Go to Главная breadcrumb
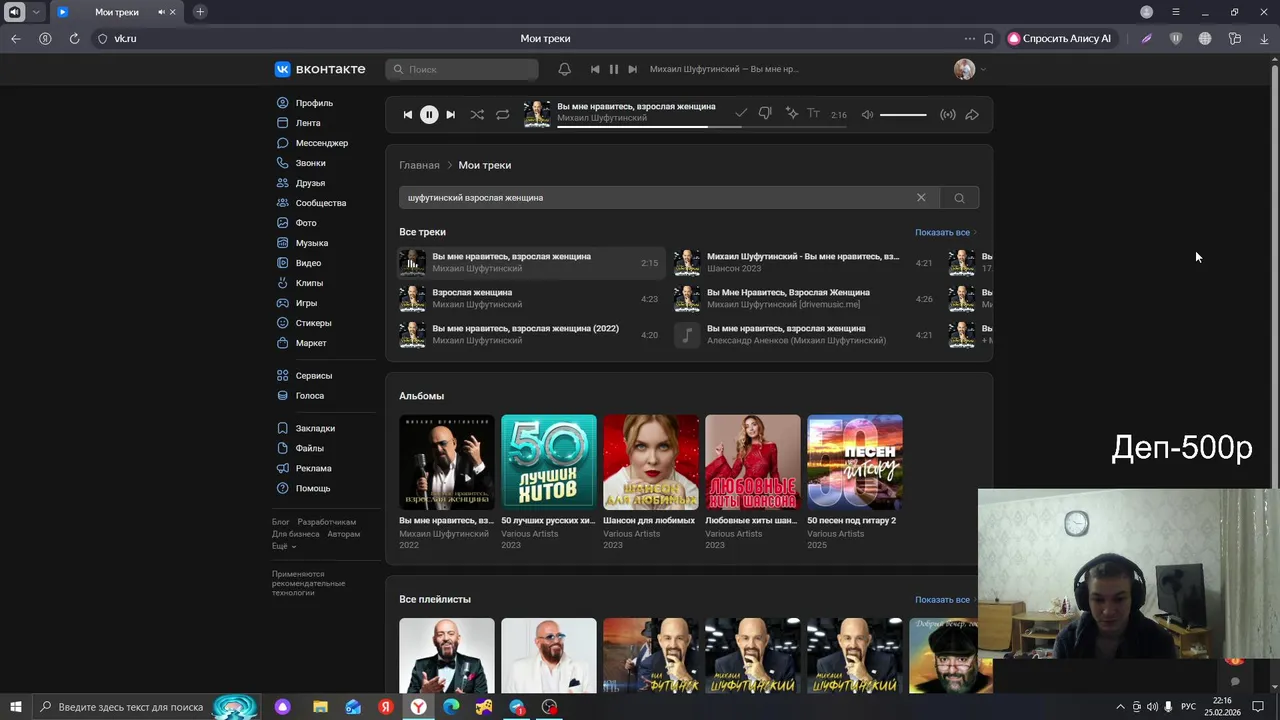Viewport: 1280px width, 720px height. [419, 165]
